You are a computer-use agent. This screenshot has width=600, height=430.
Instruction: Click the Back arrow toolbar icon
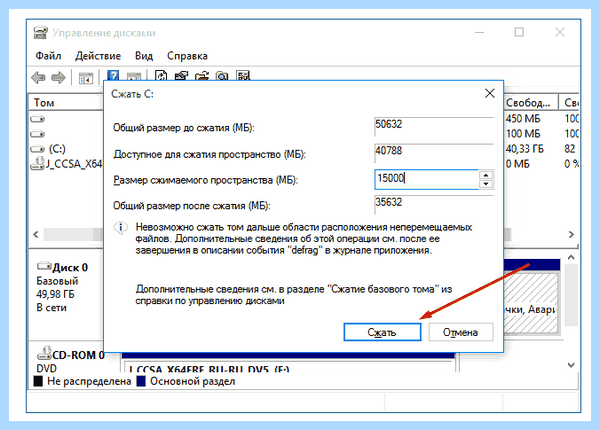tap(38, 78)
